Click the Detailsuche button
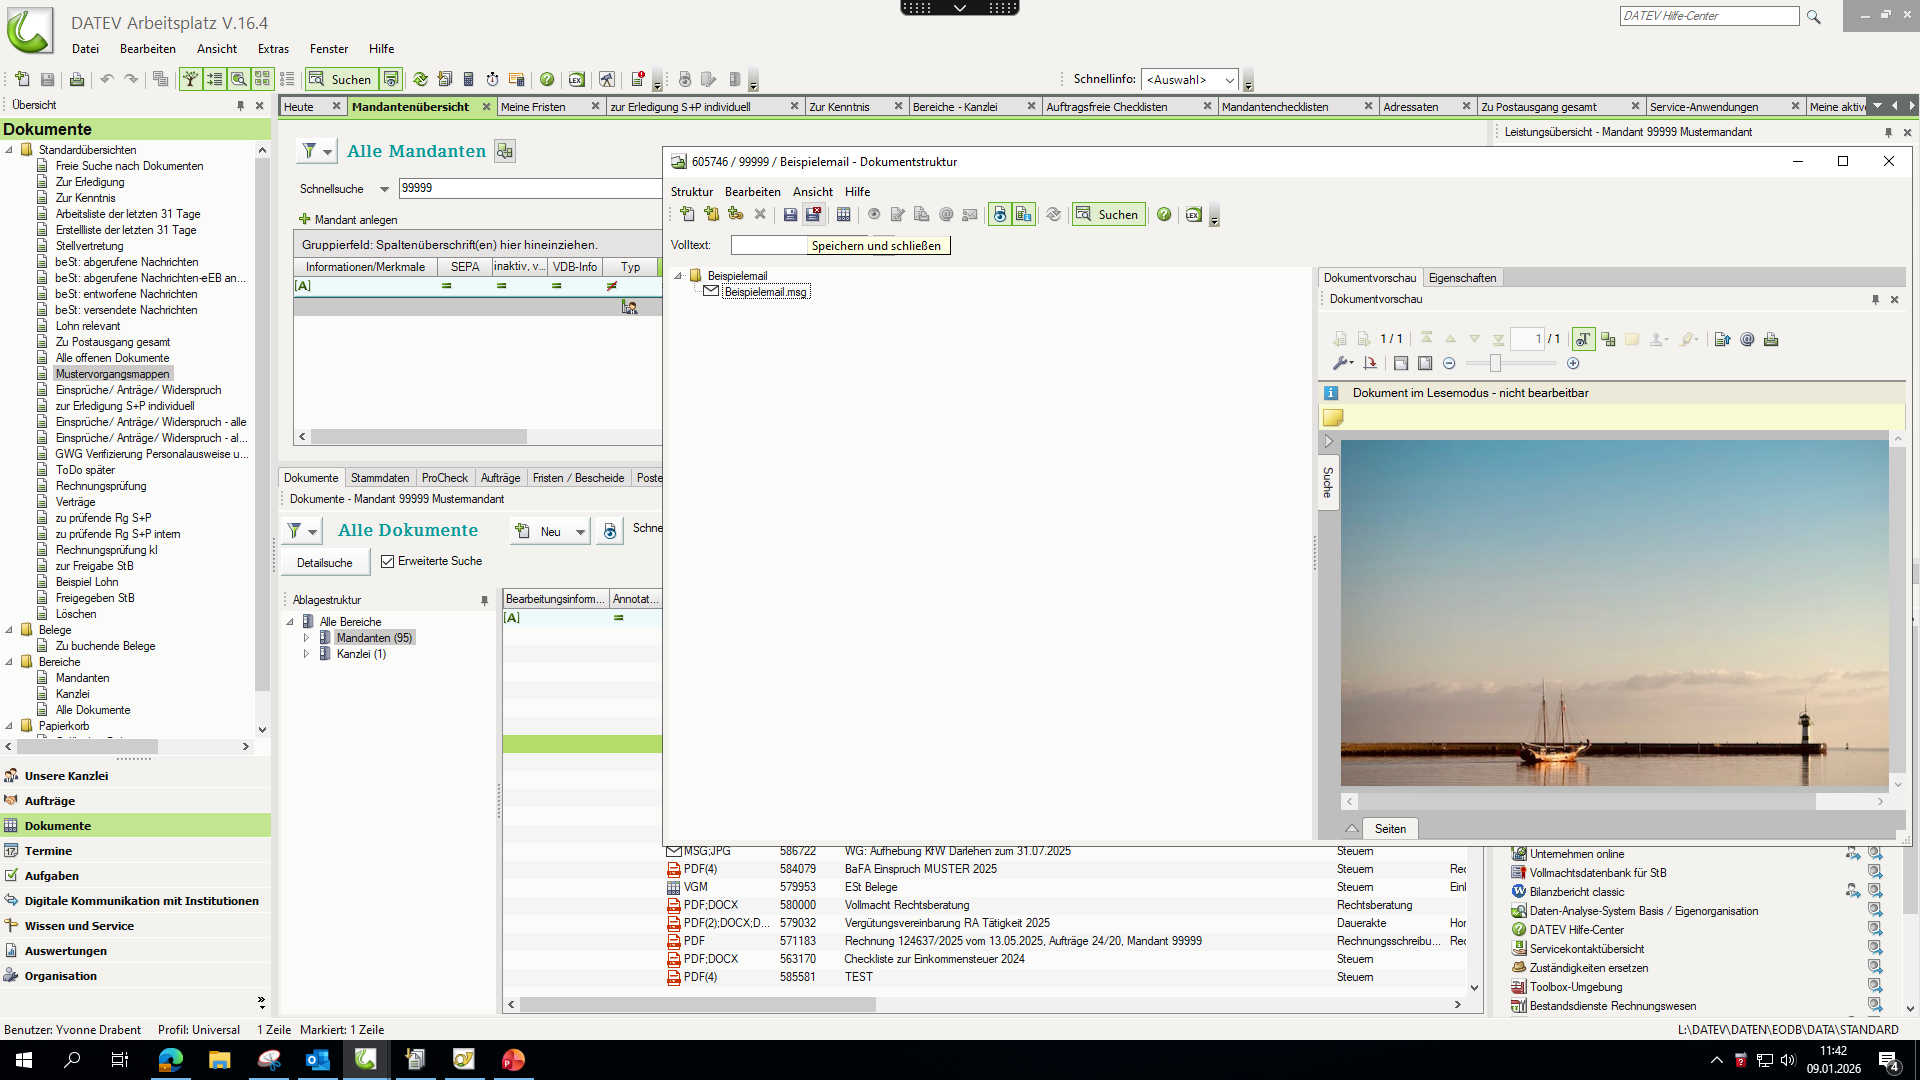This screenshot has width=1920, height=1080. (x=325, y=563)
